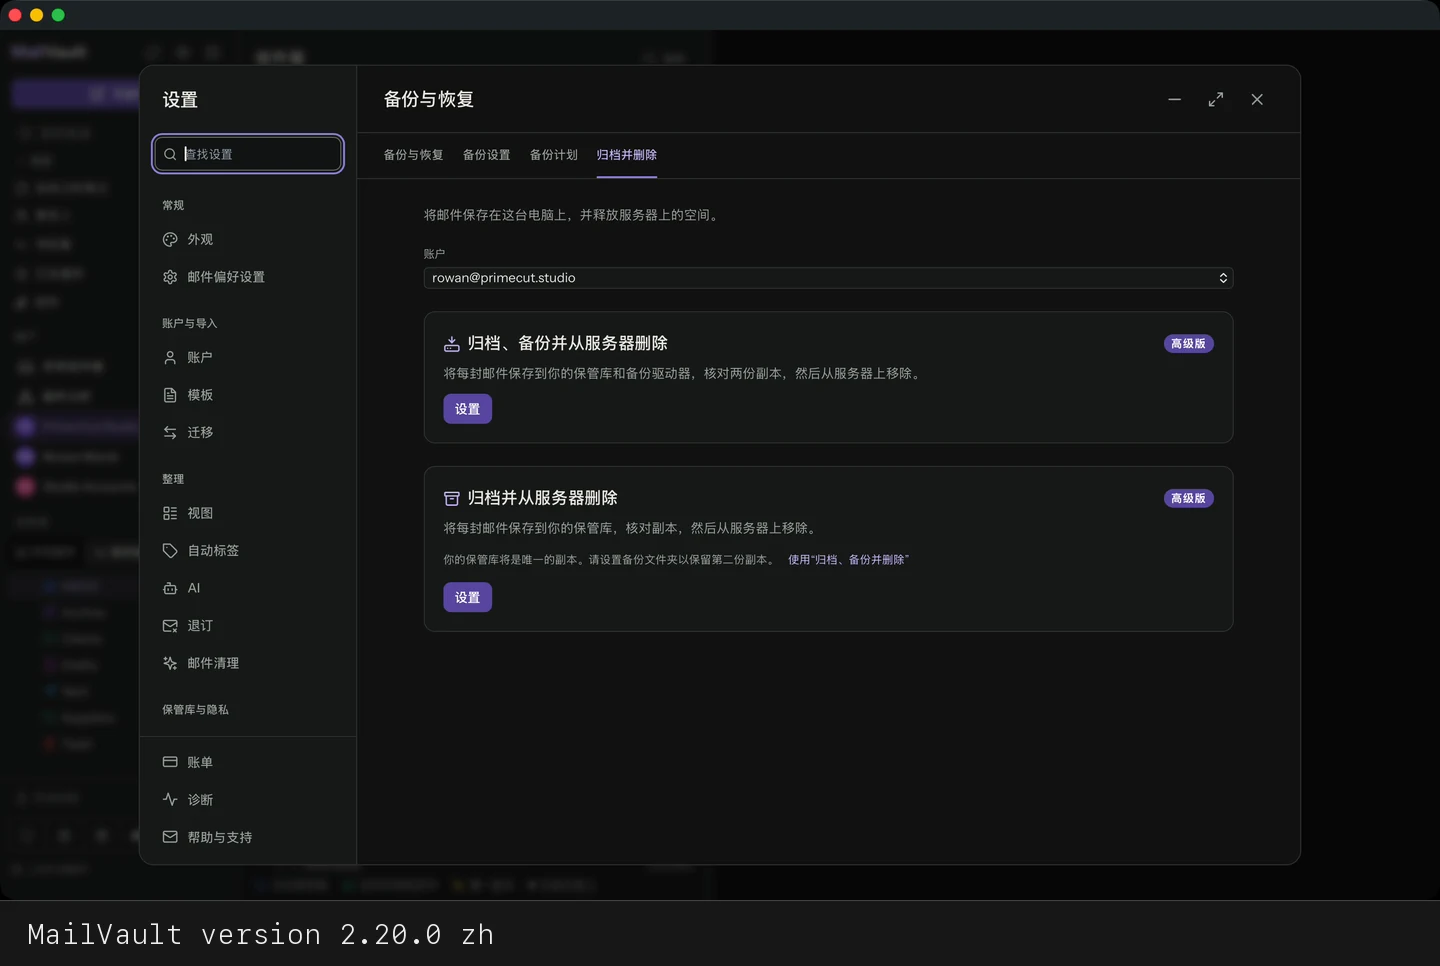Open 账单 billing page
Image resolution: width=1440 pixels, height=966 pixels.
click(x=248, y=762)
